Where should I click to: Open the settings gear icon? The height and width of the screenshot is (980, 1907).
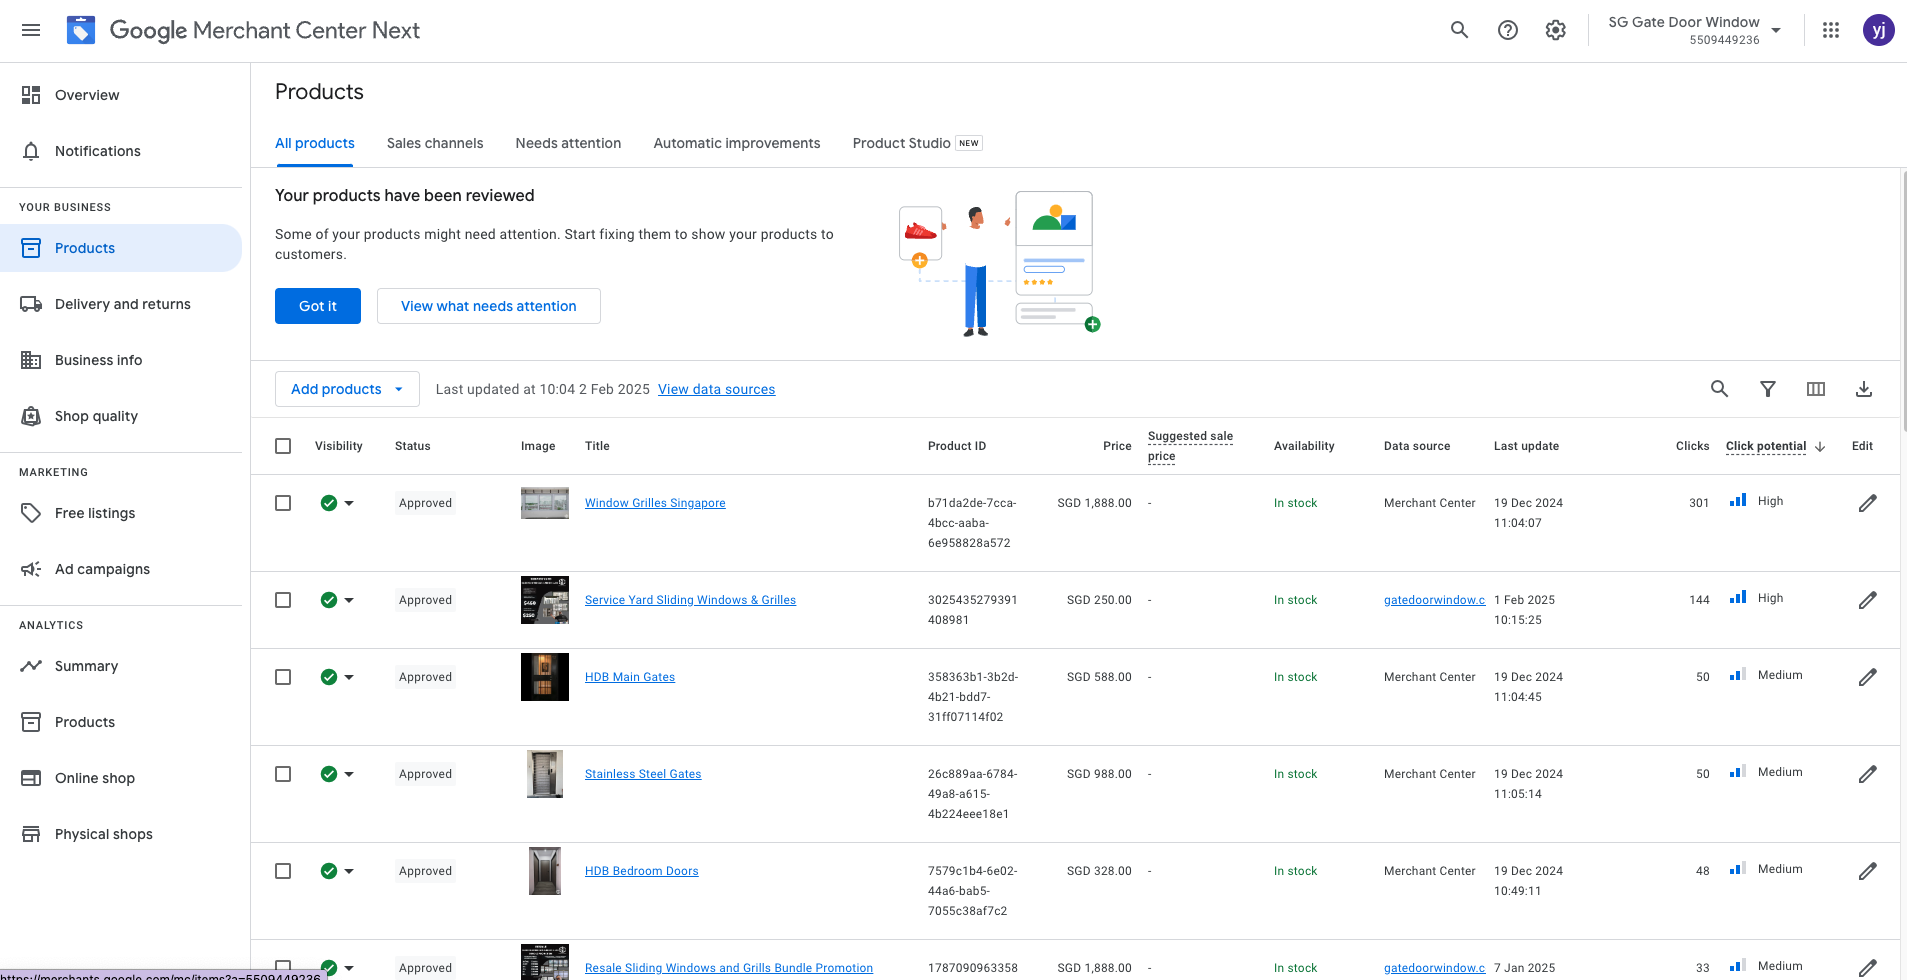(x=1555, y=30)
